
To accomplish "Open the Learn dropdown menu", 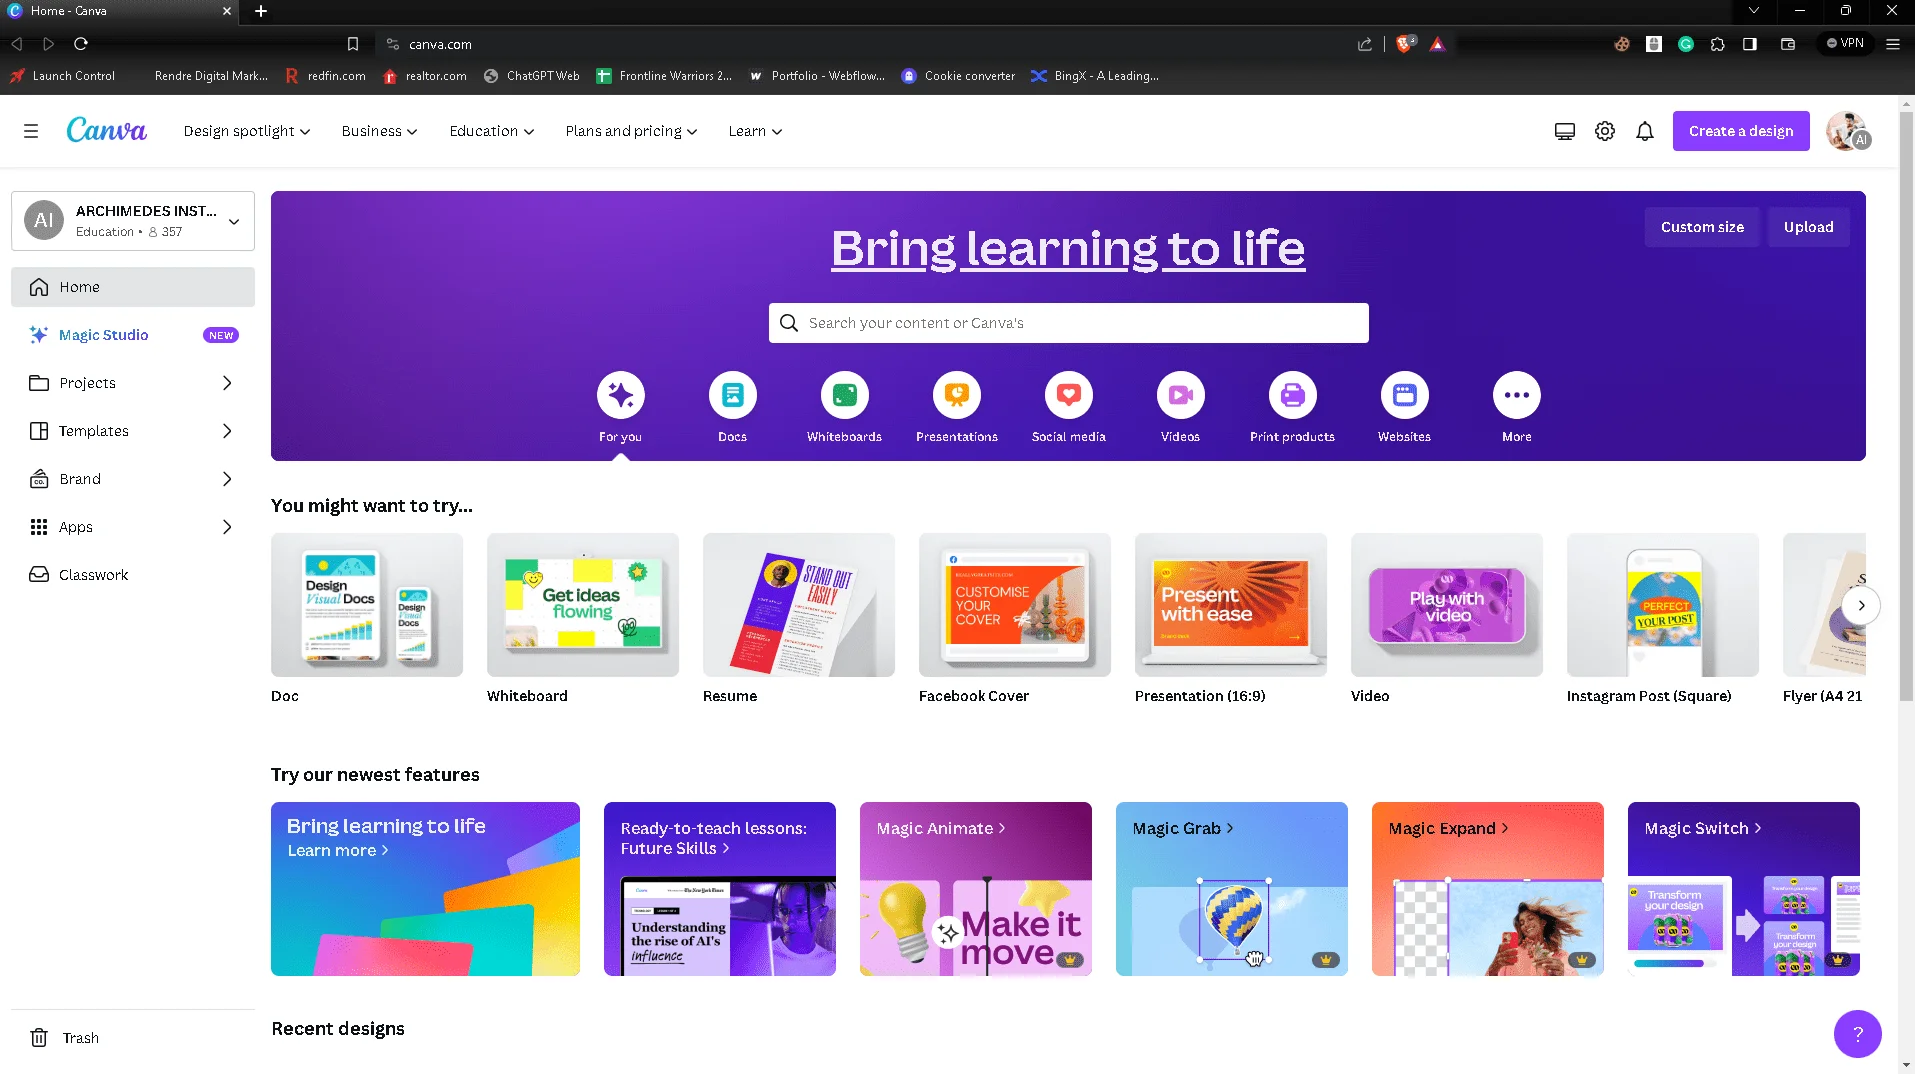I will [755, 131].
